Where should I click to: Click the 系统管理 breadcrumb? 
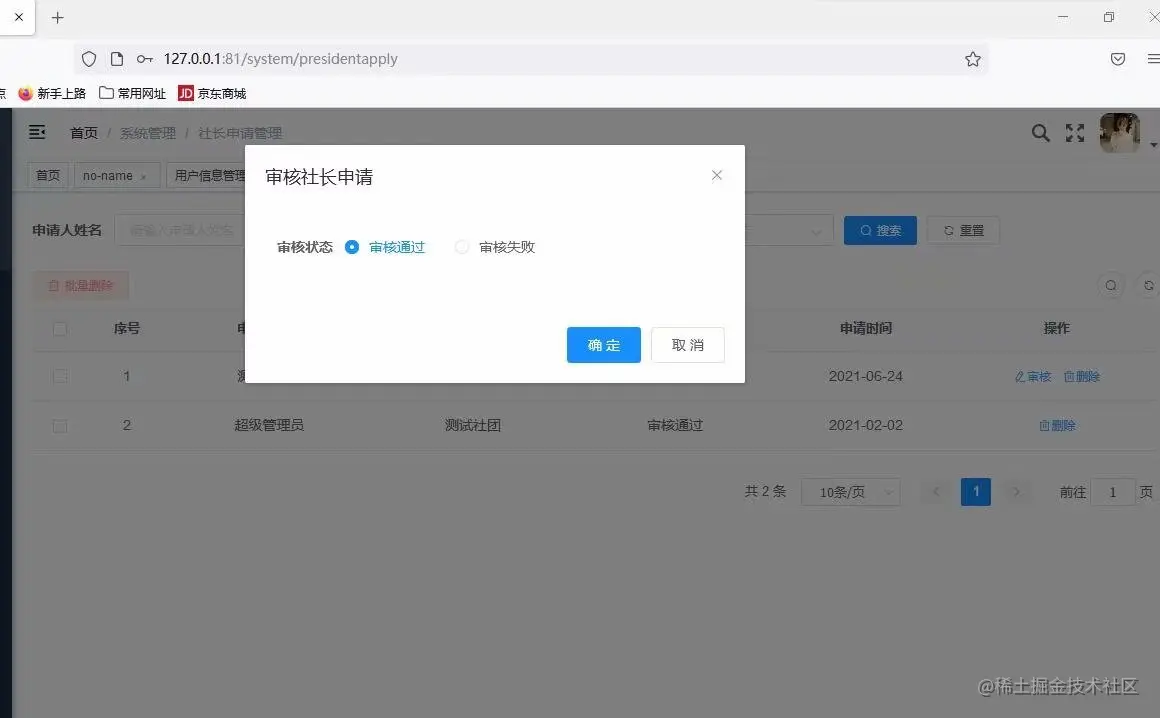147,133
